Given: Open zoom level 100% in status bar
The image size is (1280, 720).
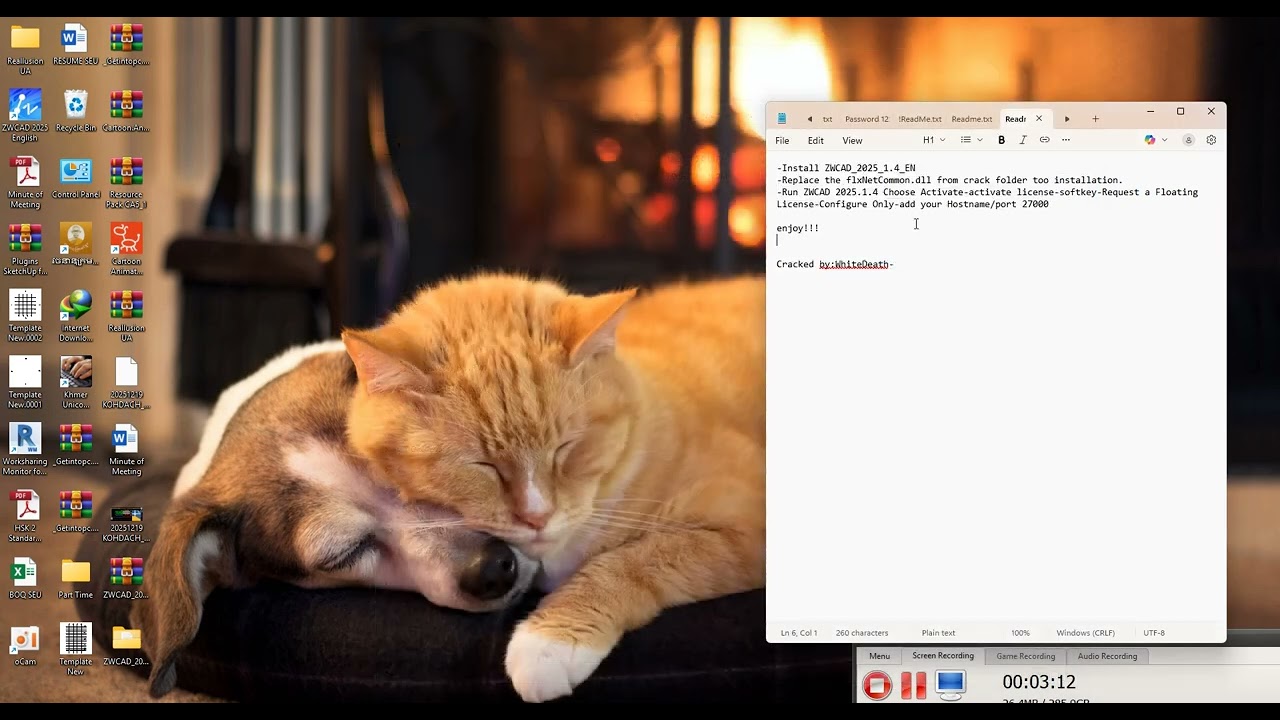Looking at the screenshot, I should pyautogui.click(x=1020, y=633).
